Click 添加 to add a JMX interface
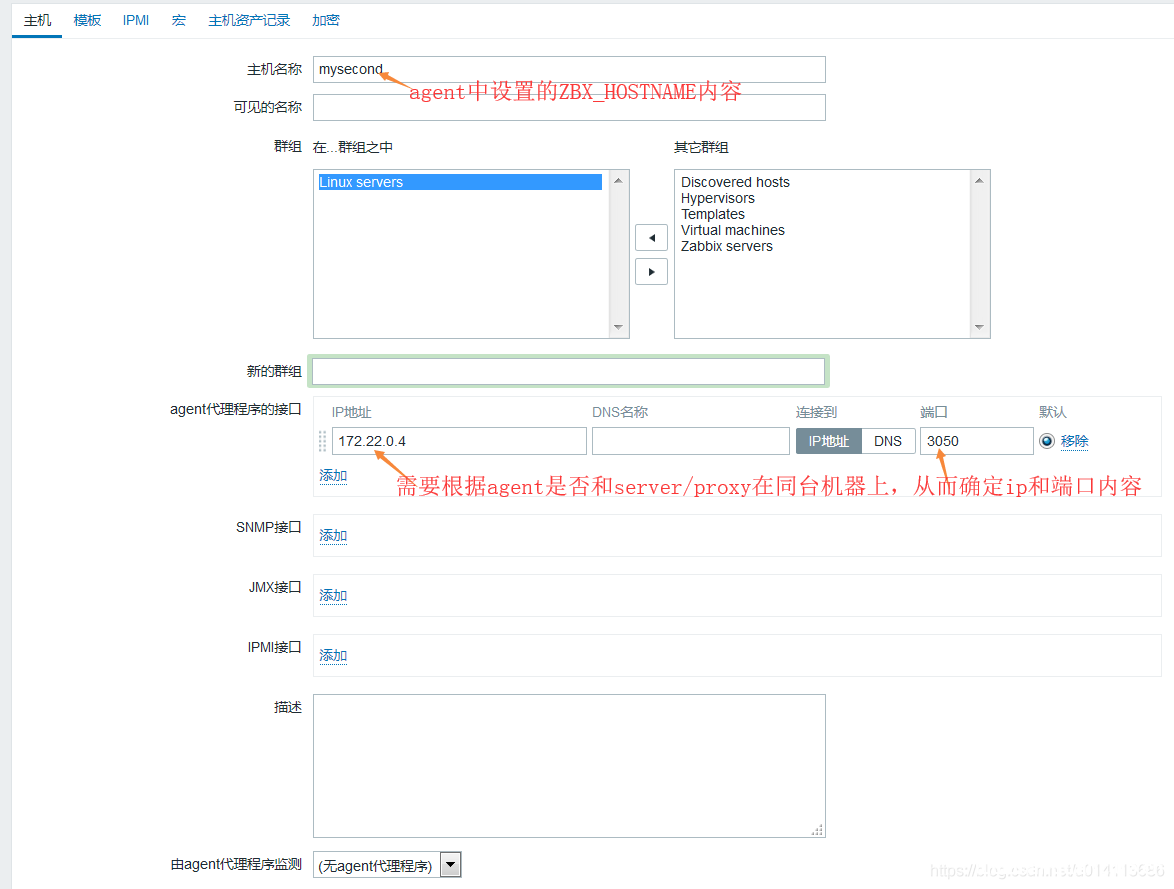Viewport: 1174px width, 889px height. pyautogui.click(x=332, y=595)
